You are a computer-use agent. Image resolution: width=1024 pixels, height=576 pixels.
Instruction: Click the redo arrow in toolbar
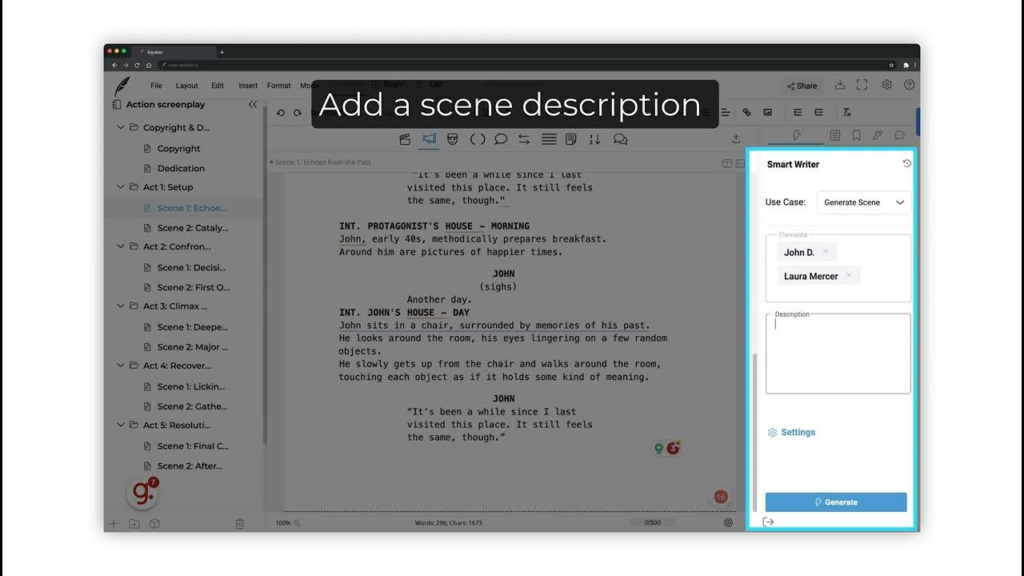click(297, 112)
